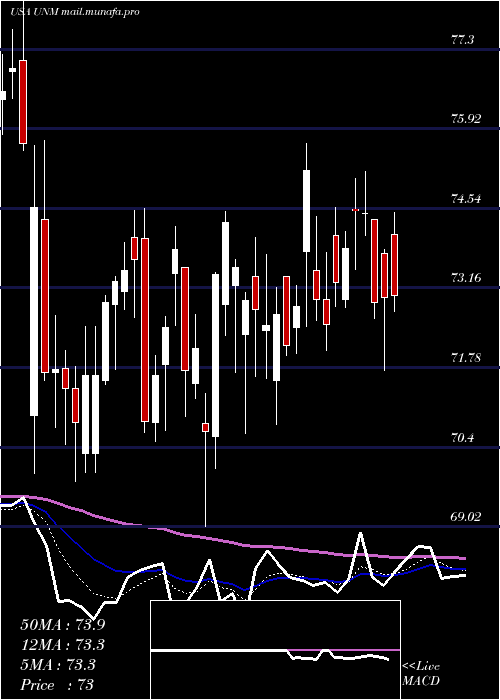Screen dimensions: 500x700
Task: Click the Price : 73 reading
Action: 57,685
